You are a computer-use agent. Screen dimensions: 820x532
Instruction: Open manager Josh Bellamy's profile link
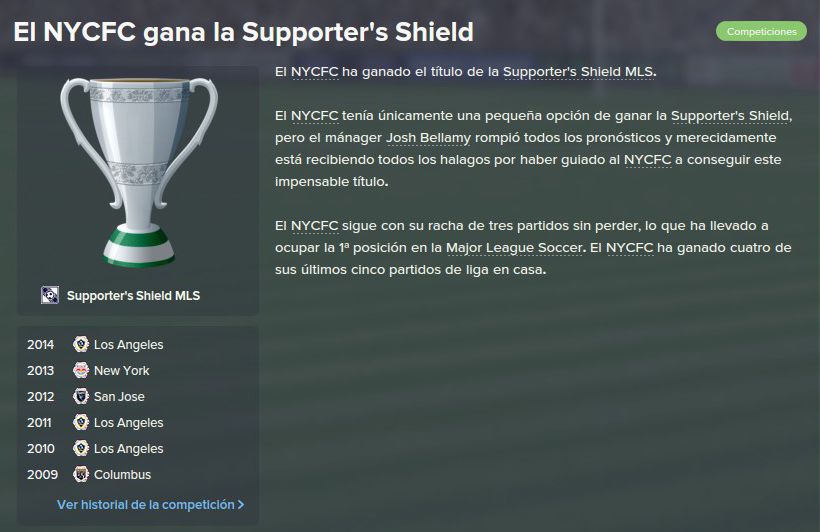428,138
